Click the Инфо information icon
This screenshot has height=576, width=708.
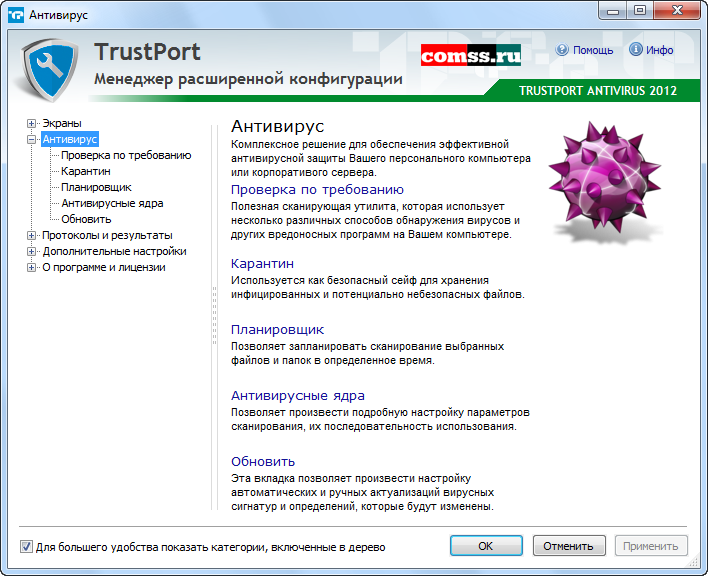pos(635,49)
